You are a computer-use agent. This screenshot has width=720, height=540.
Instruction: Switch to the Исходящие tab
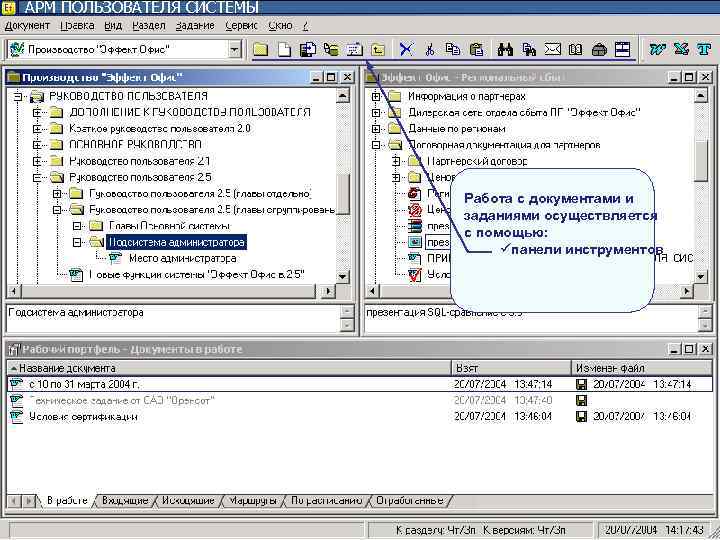click(188, 501)
